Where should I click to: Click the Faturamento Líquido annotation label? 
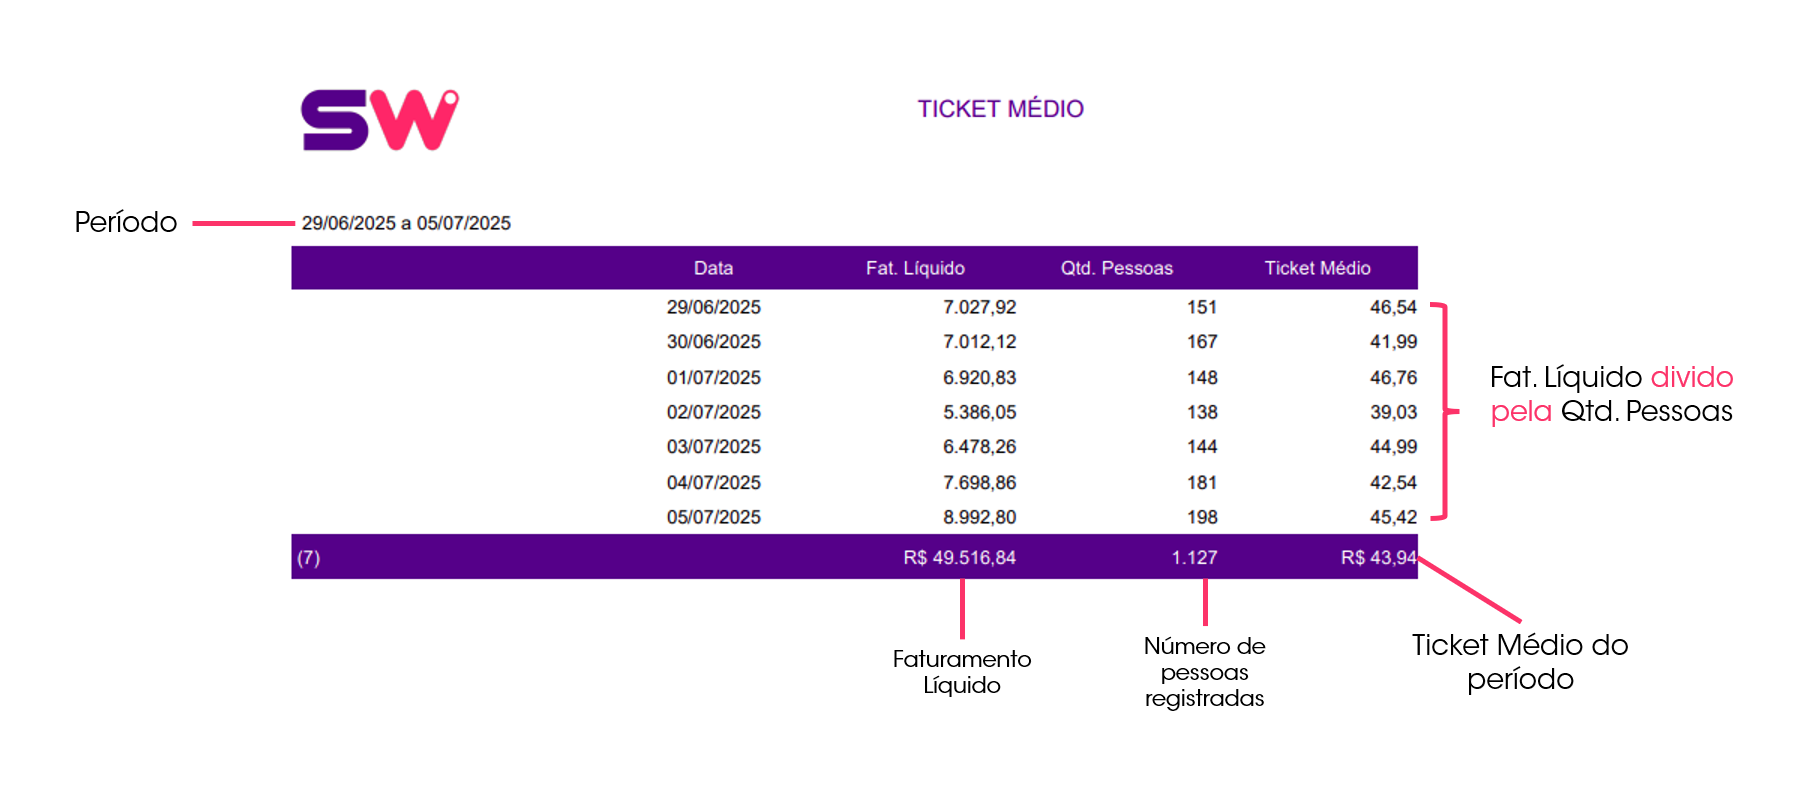[x=962, y=672]
